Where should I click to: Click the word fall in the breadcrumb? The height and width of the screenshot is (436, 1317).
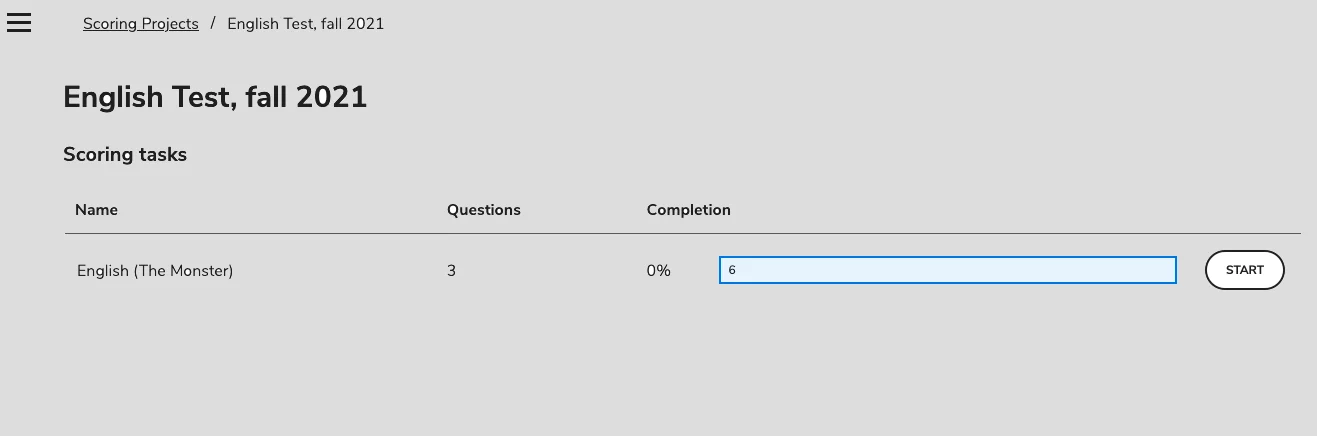(x=328, y=24)
